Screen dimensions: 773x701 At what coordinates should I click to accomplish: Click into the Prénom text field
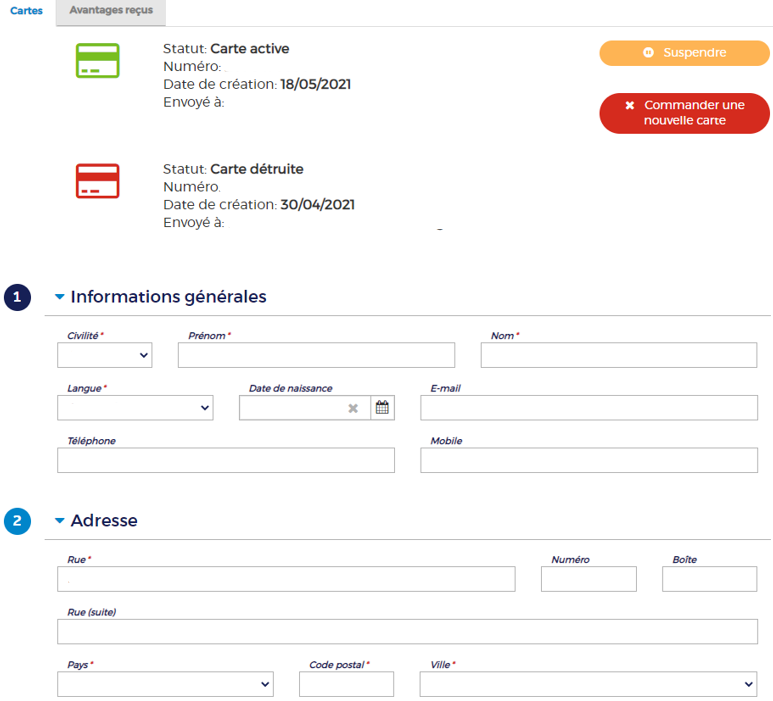(316, 355)
